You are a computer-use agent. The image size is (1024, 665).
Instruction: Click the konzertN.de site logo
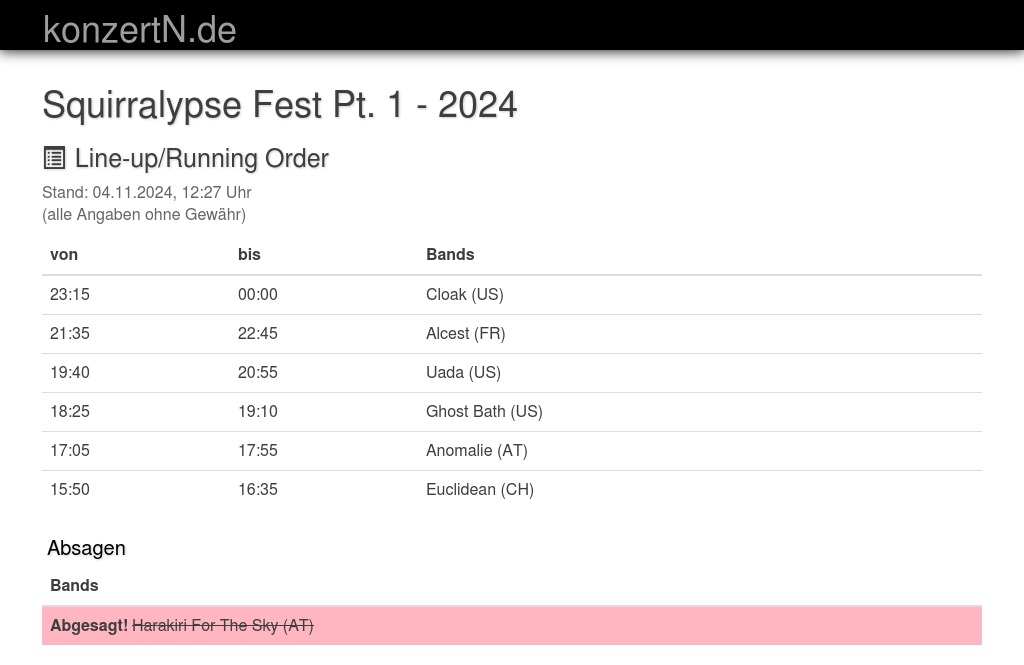tap(139, 29)
